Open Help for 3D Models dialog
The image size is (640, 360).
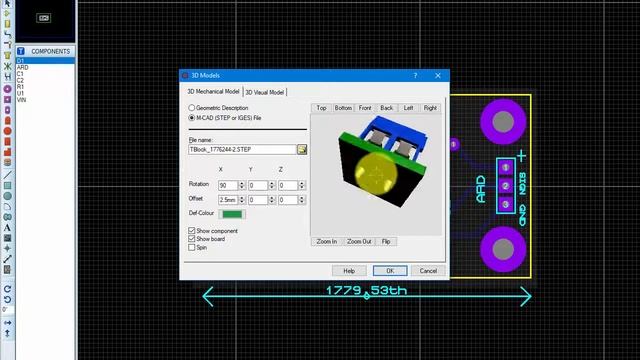349,271
